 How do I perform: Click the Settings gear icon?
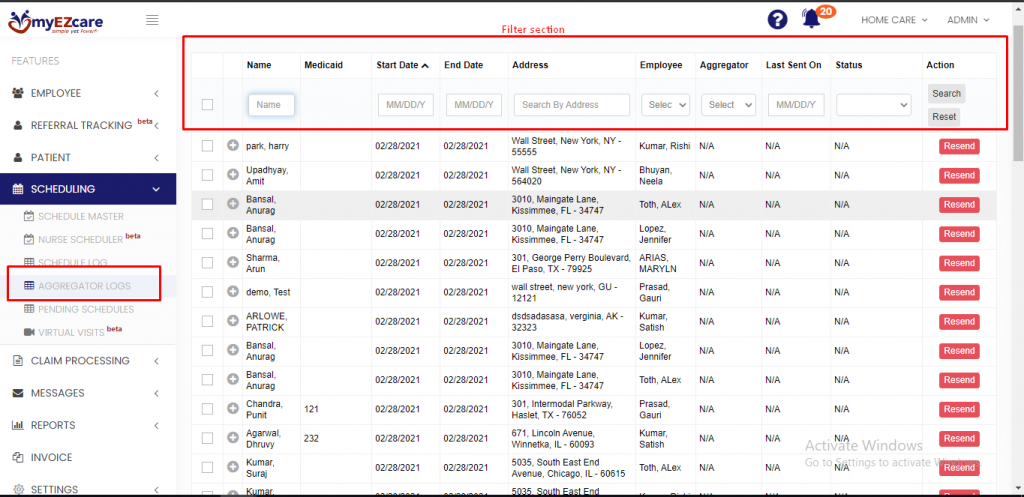[x=18, y=489]
